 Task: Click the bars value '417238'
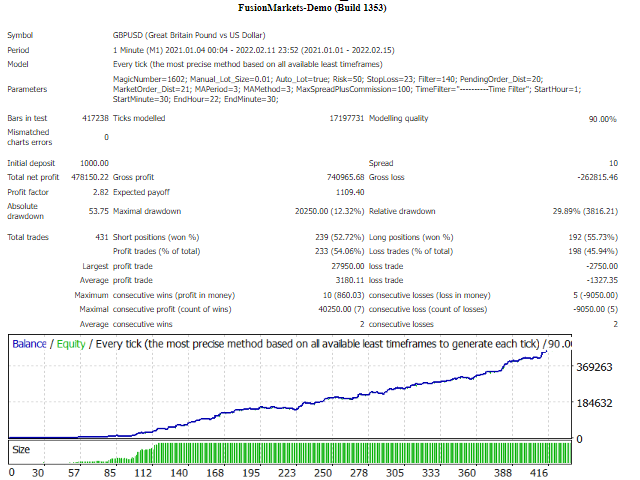pos(95,118)
